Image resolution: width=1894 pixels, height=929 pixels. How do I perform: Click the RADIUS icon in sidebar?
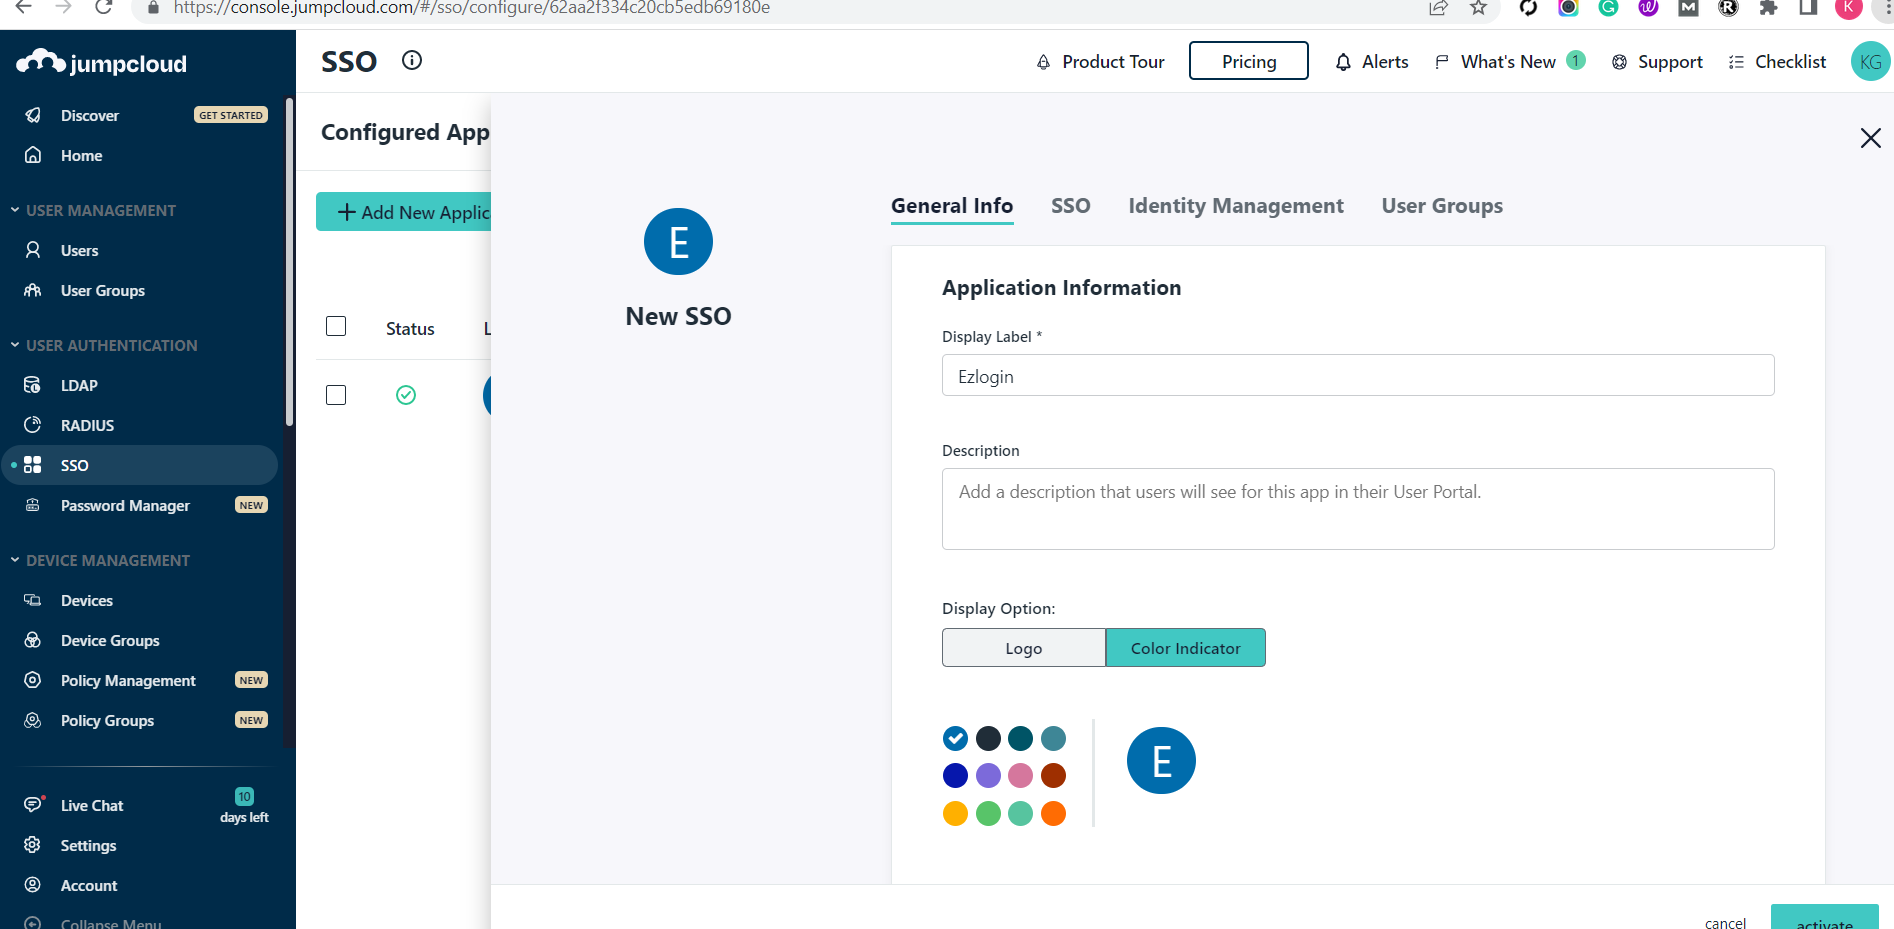pos(33,425)
